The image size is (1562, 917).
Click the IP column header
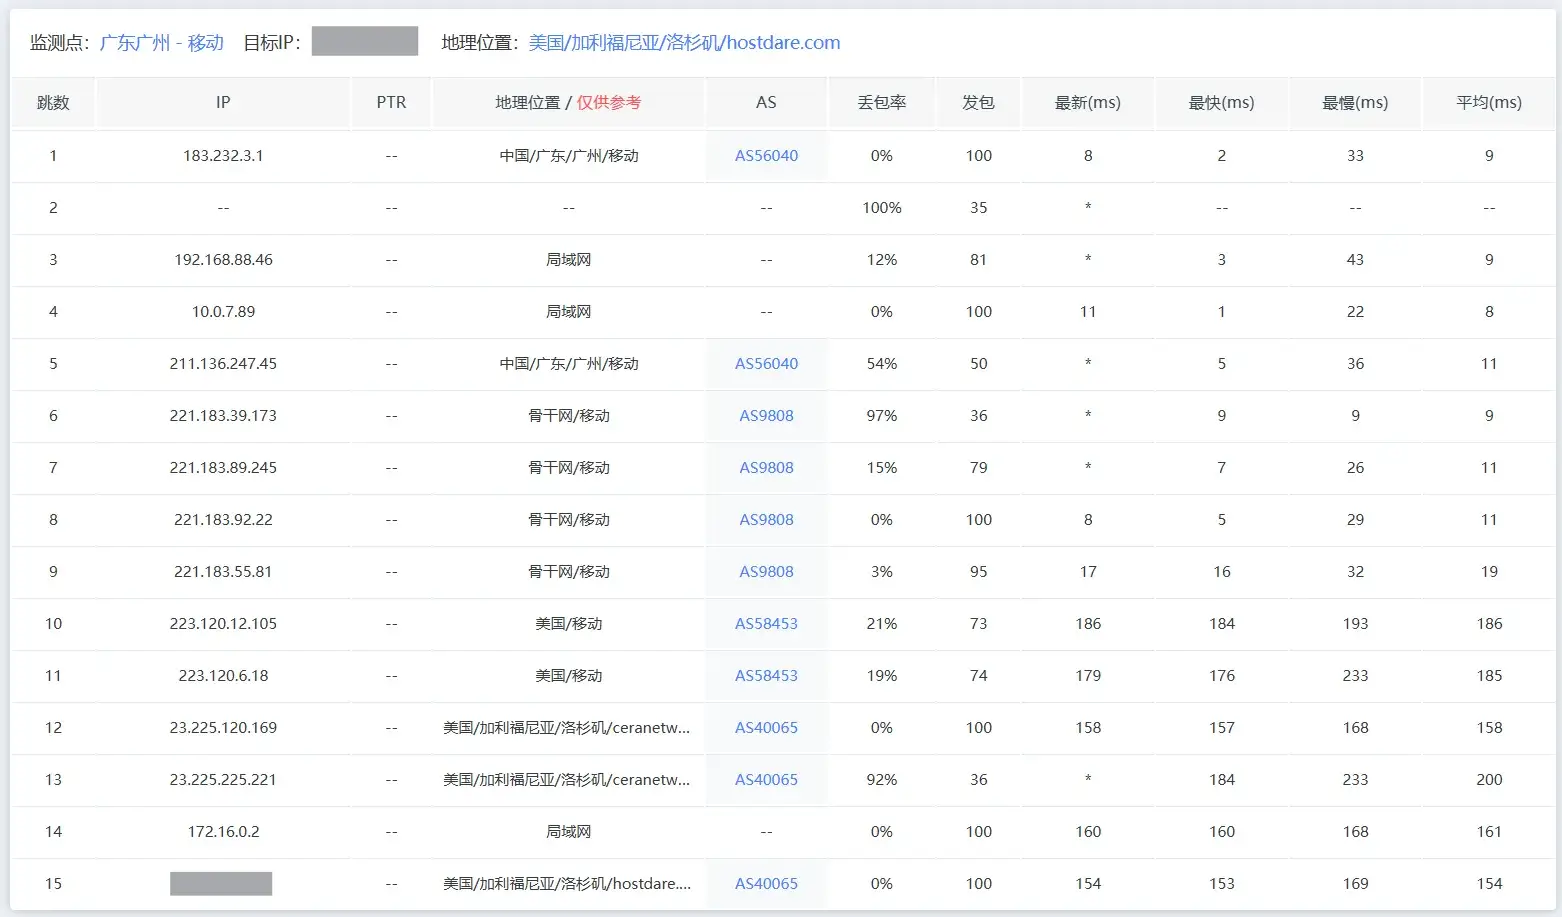223,102
